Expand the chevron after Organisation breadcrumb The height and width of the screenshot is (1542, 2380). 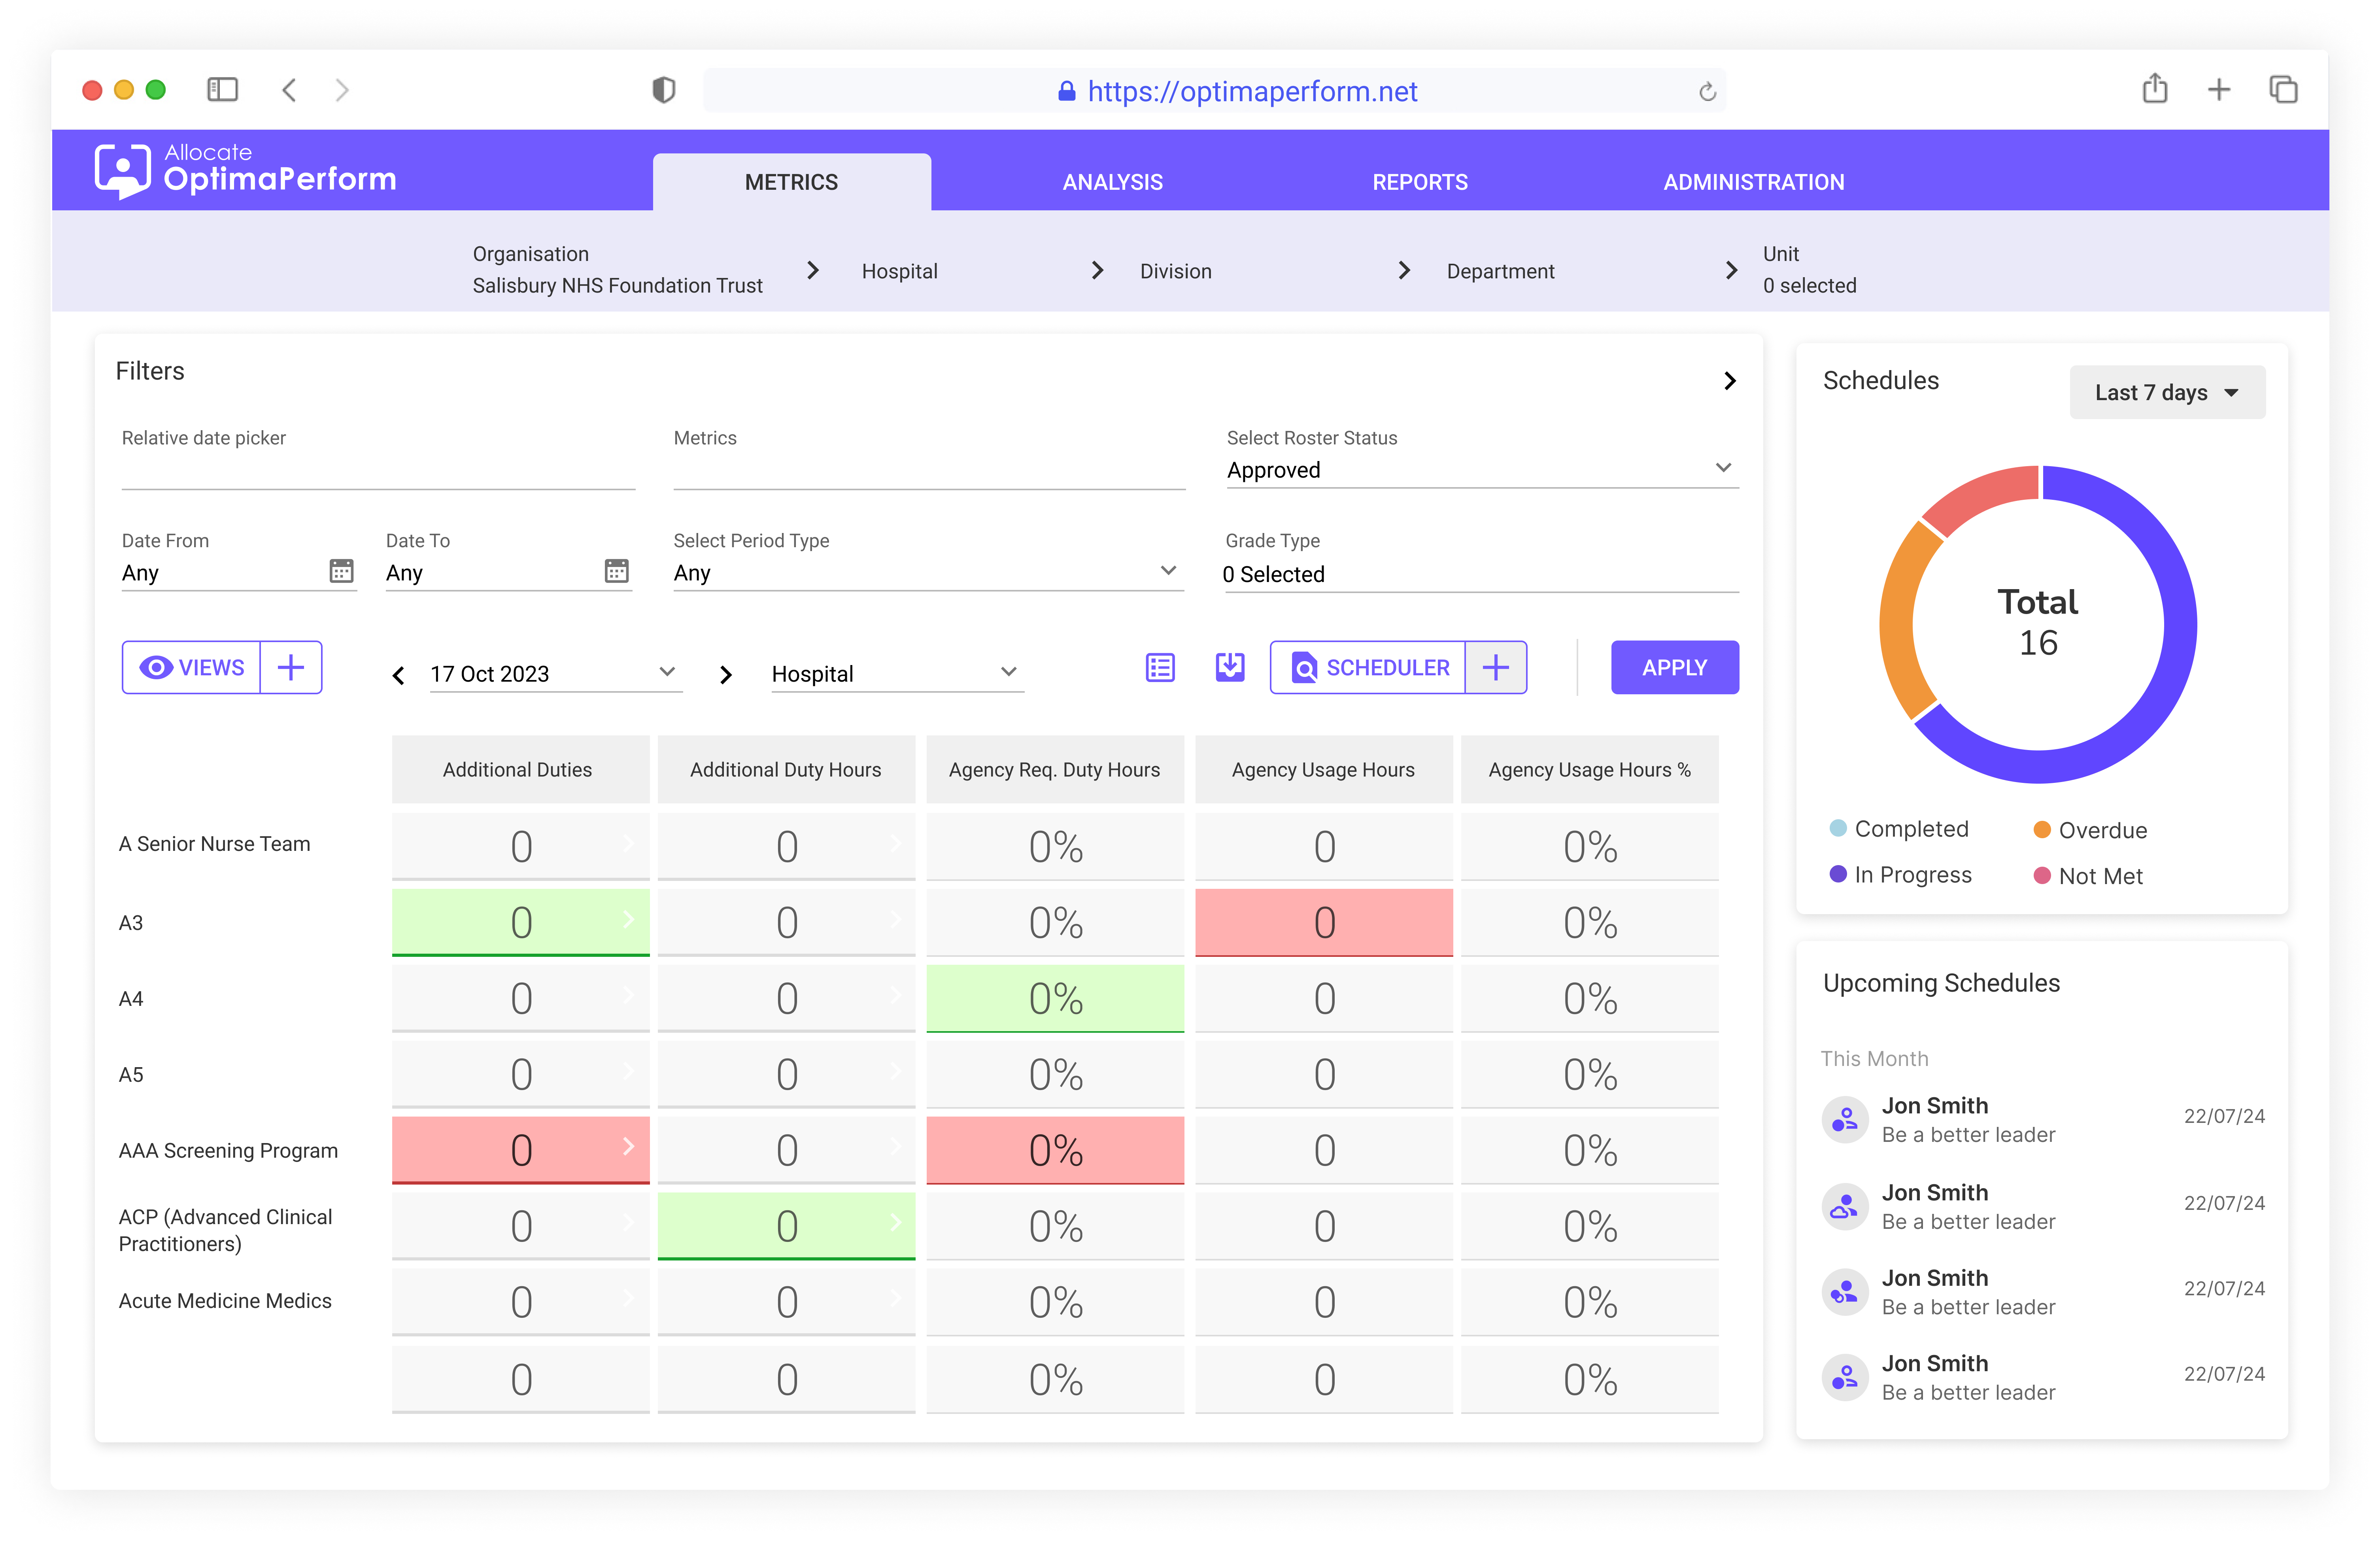tap(813, 270)
